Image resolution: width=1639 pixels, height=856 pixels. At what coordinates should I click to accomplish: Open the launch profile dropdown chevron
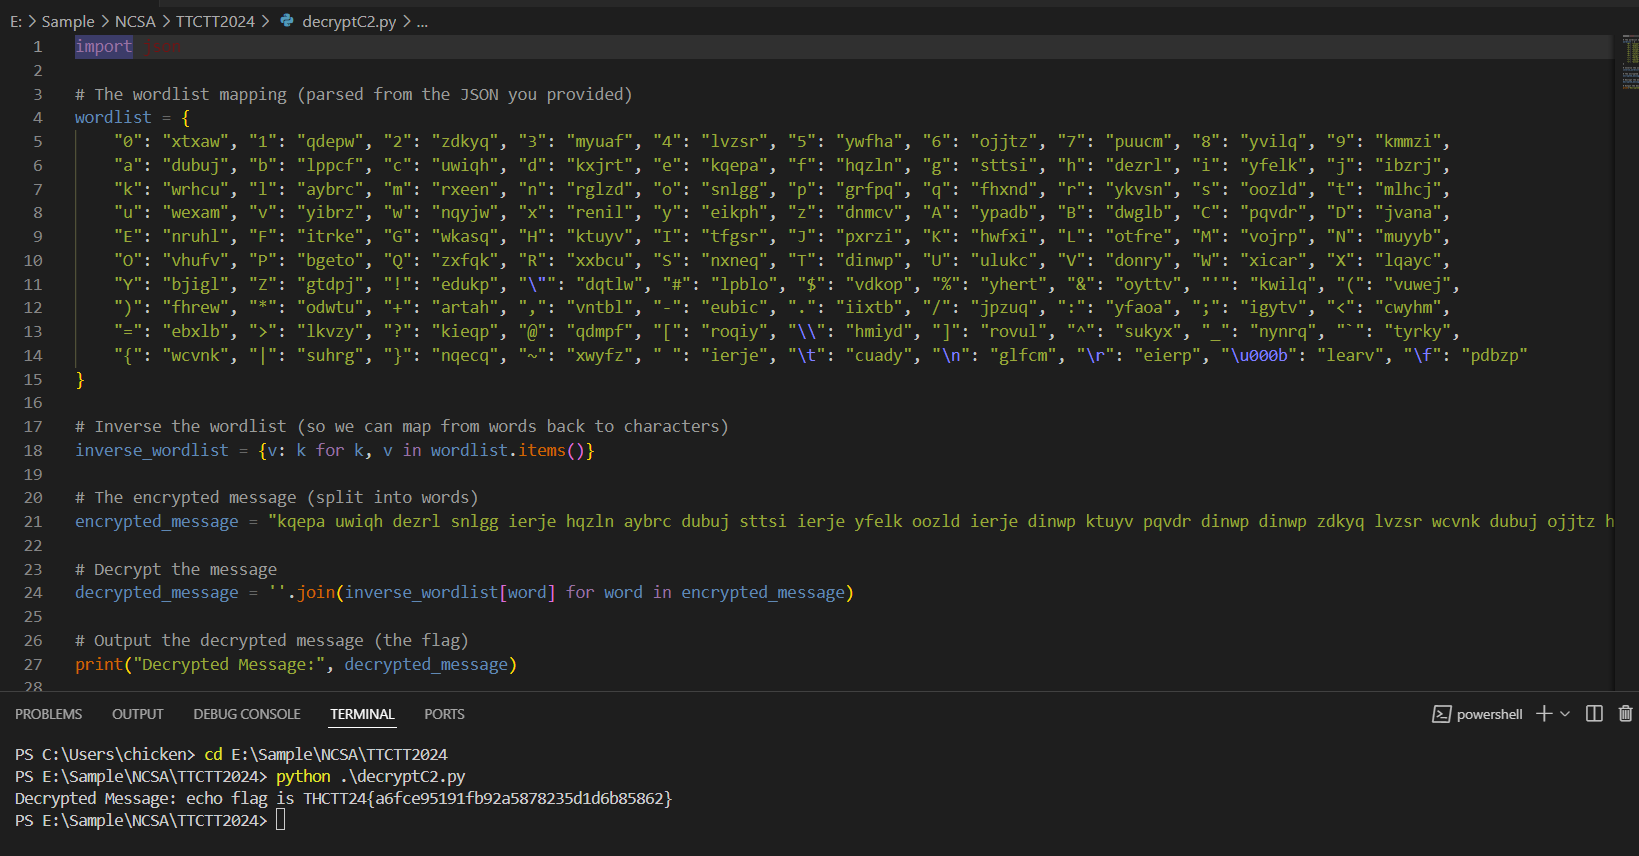tap(1565, 714)
